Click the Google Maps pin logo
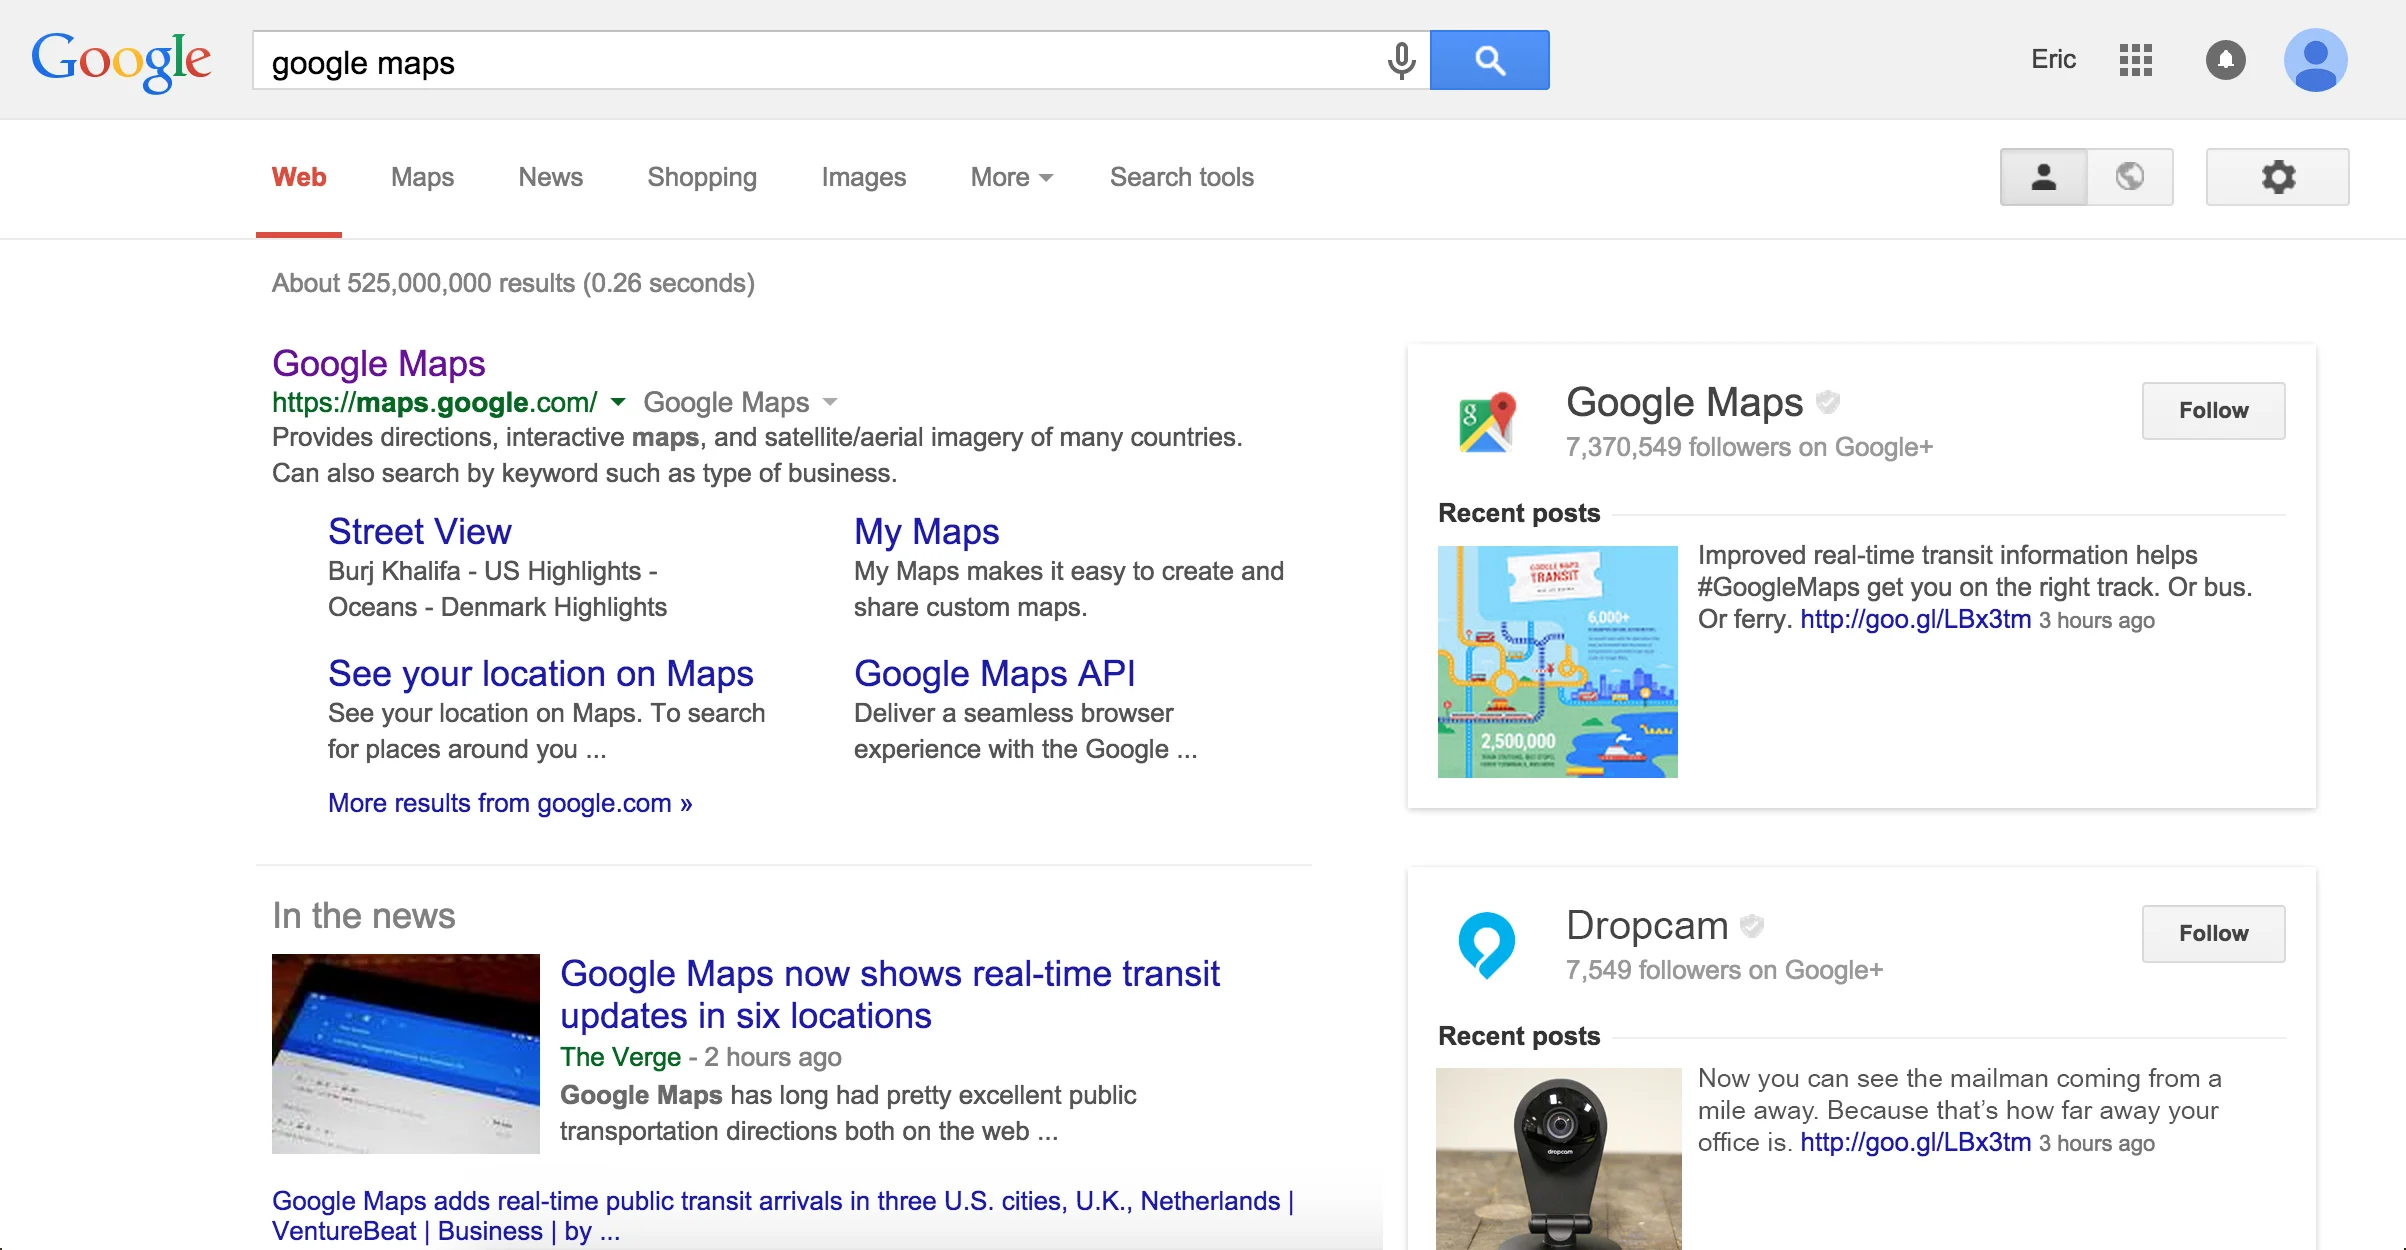 point(1487,422)
